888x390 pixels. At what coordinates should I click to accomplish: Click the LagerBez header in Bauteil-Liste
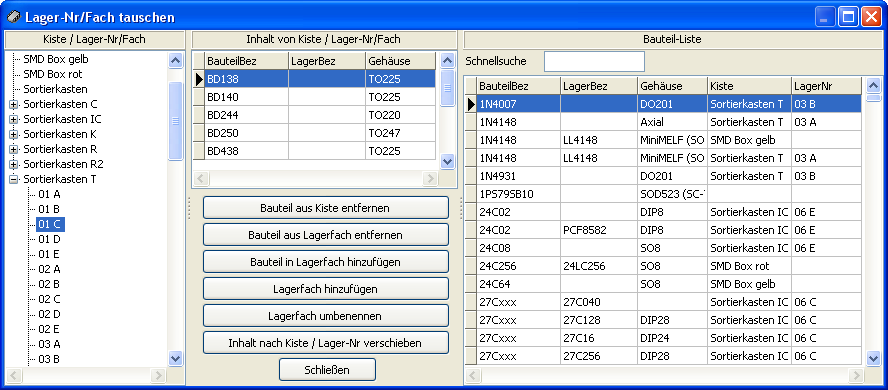(x=599, y=86)
